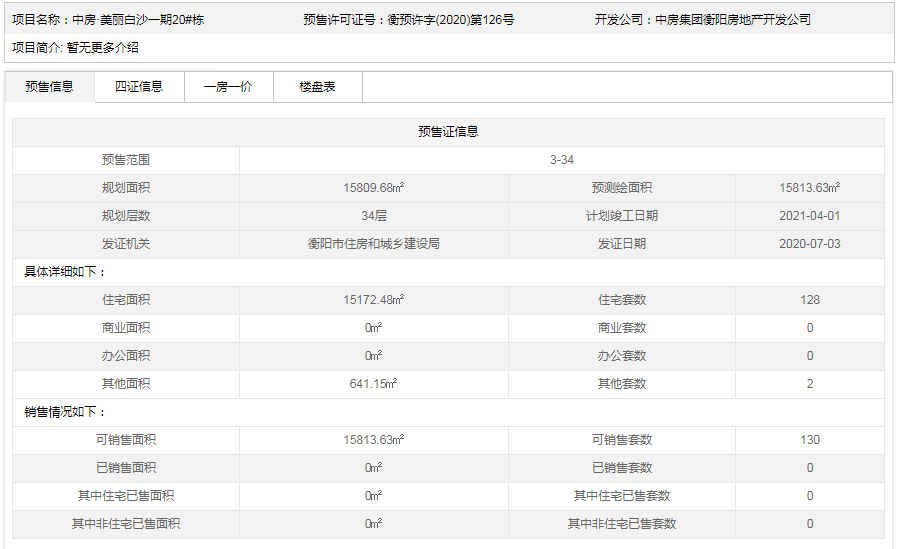The image size is (903, 549).
Task: Click developer name 中房集团衡阳房地产开发公司
Action: pyautogui.click(x=732, y=20)
